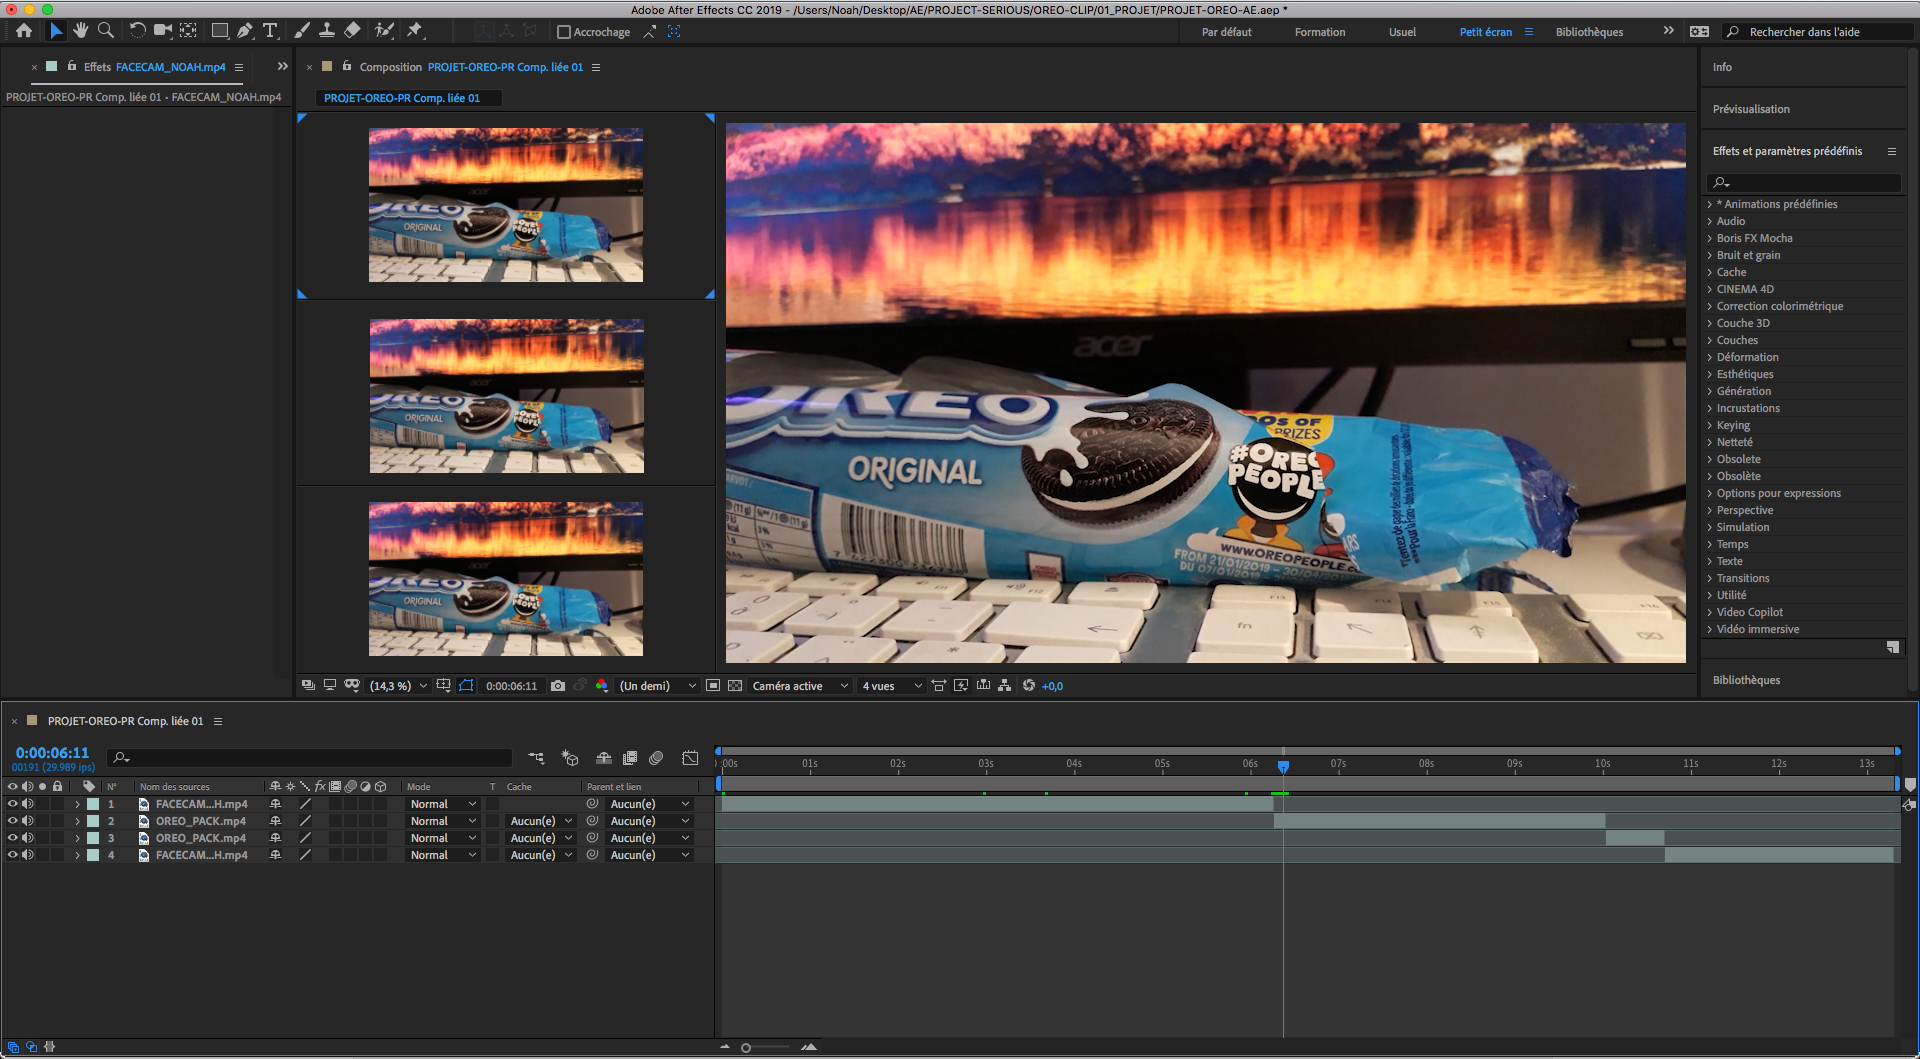This screenshot has height=1059, width=1920.
Task: Select the Rotation tool
Action: (x=137, y=31)
